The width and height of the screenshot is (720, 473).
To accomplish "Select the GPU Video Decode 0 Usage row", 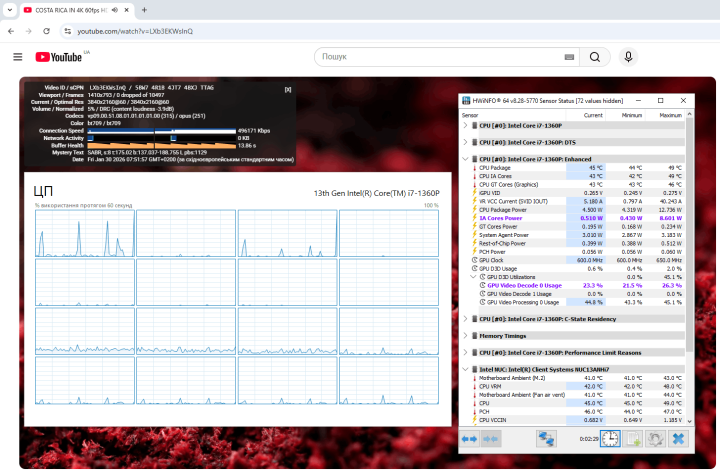I will point(577,285).
